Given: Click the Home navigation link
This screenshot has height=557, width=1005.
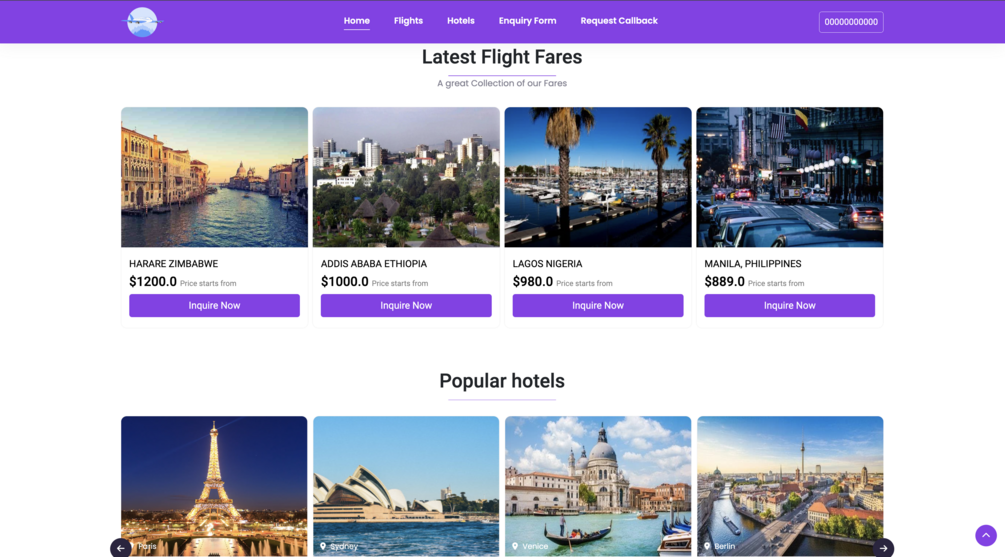Looking at the screenshot, I should [356, 21].
